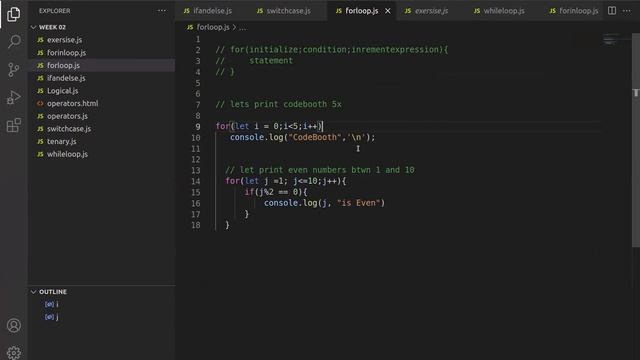Select the forloop.js editor tab
The height and width of the screenshot is (360, 640).
pos(362,11)
